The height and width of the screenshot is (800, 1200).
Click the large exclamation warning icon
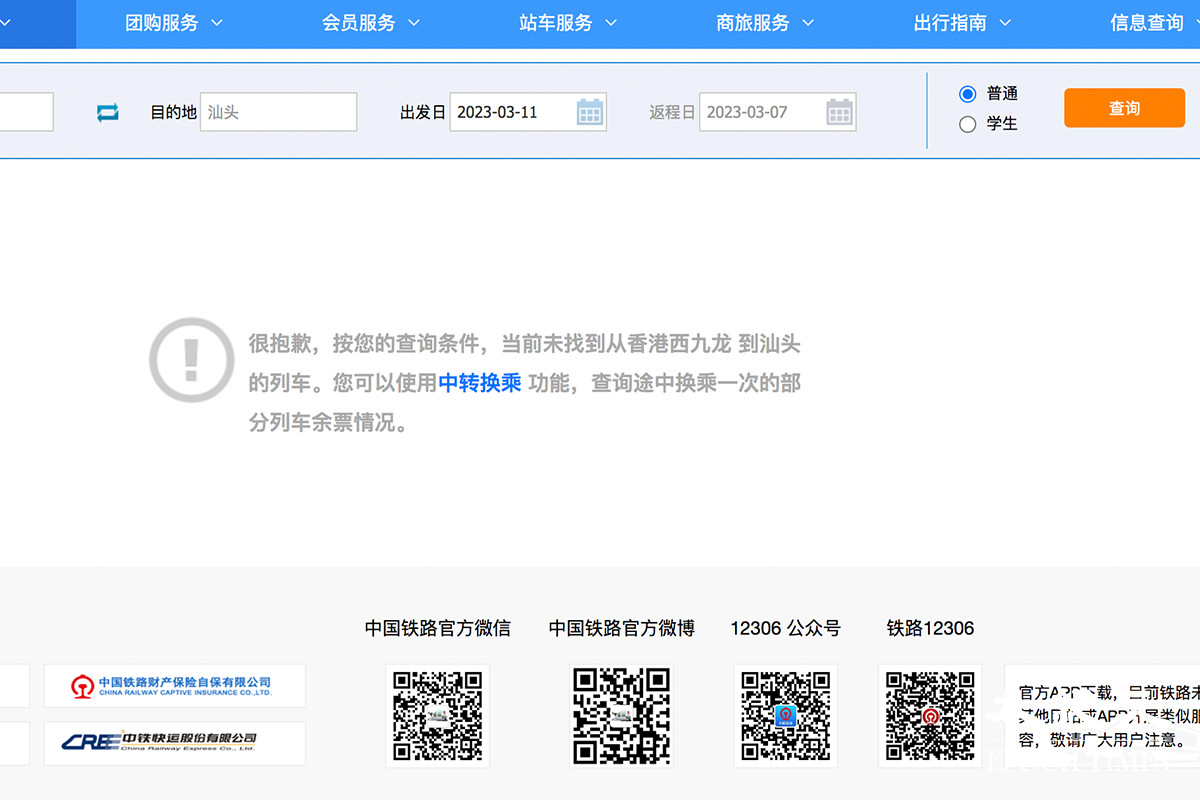(191, 360)
